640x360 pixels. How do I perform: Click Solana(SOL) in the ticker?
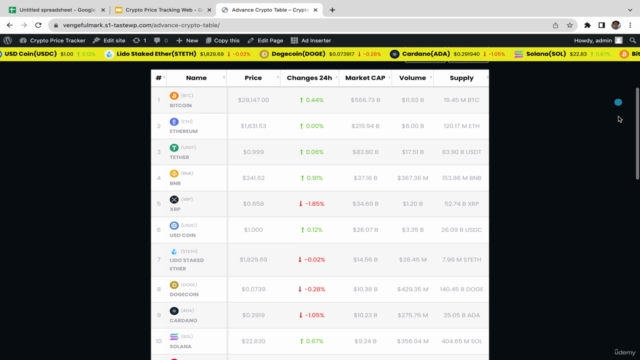tap(562, 54)
